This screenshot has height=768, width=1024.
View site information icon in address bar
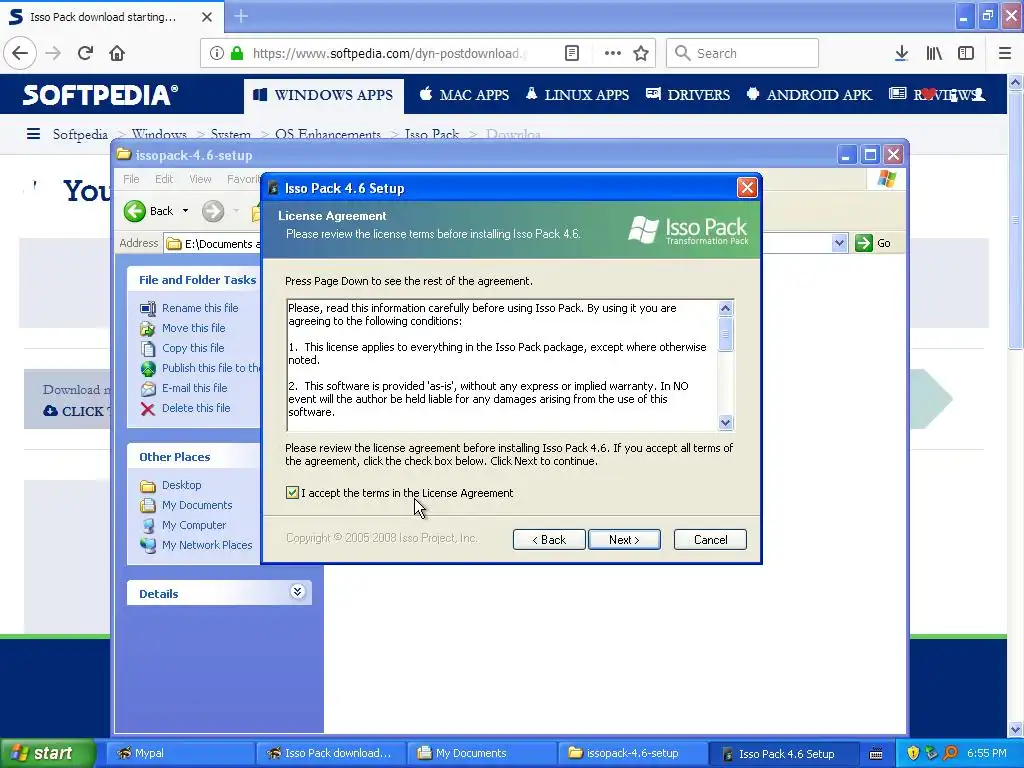click(x=217, y=53)
